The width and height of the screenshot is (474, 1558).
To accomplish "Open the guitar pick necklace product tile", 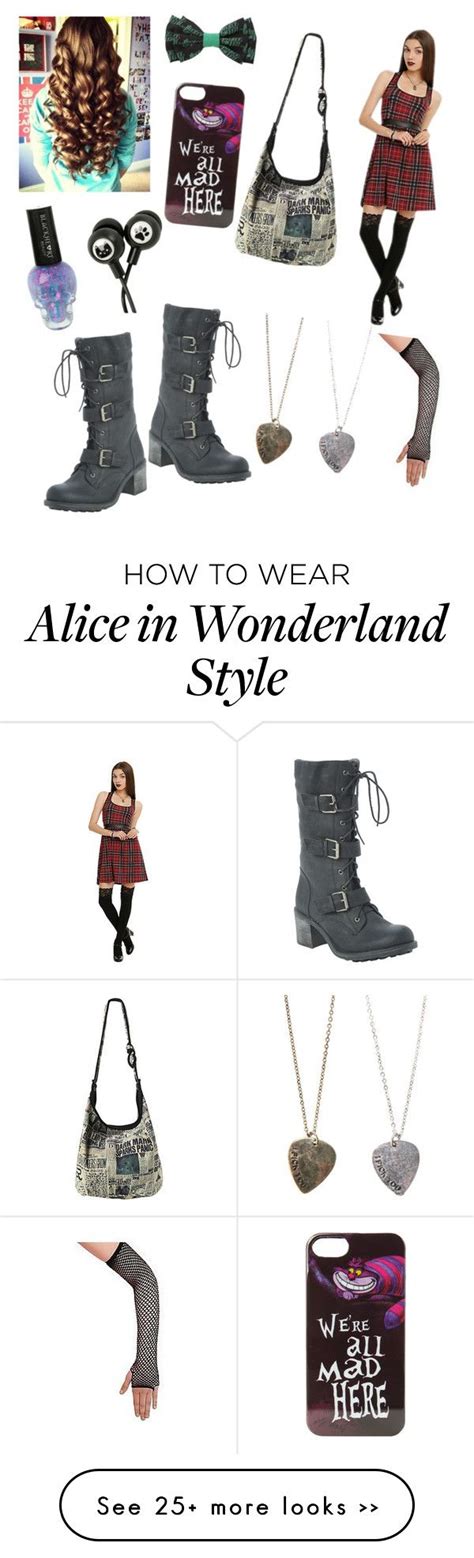I will tap(356, 1098).
